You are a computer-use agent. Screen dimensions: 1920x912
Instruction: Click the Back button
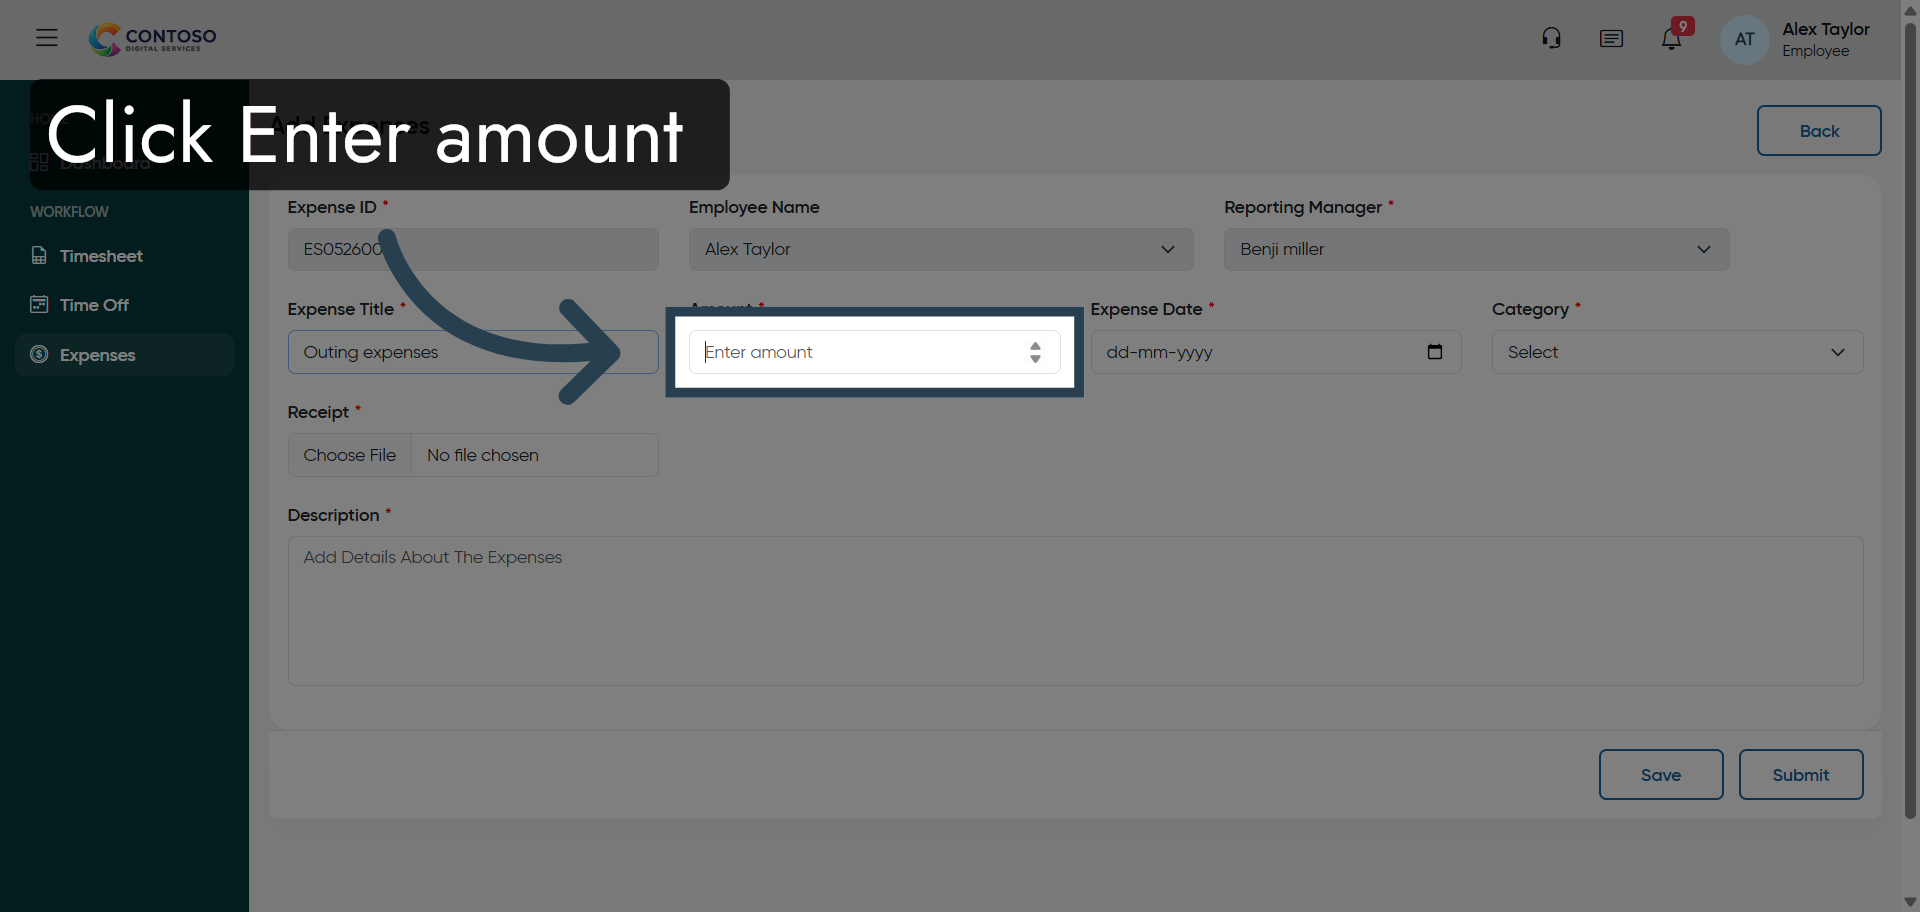tap(1818, 130)
